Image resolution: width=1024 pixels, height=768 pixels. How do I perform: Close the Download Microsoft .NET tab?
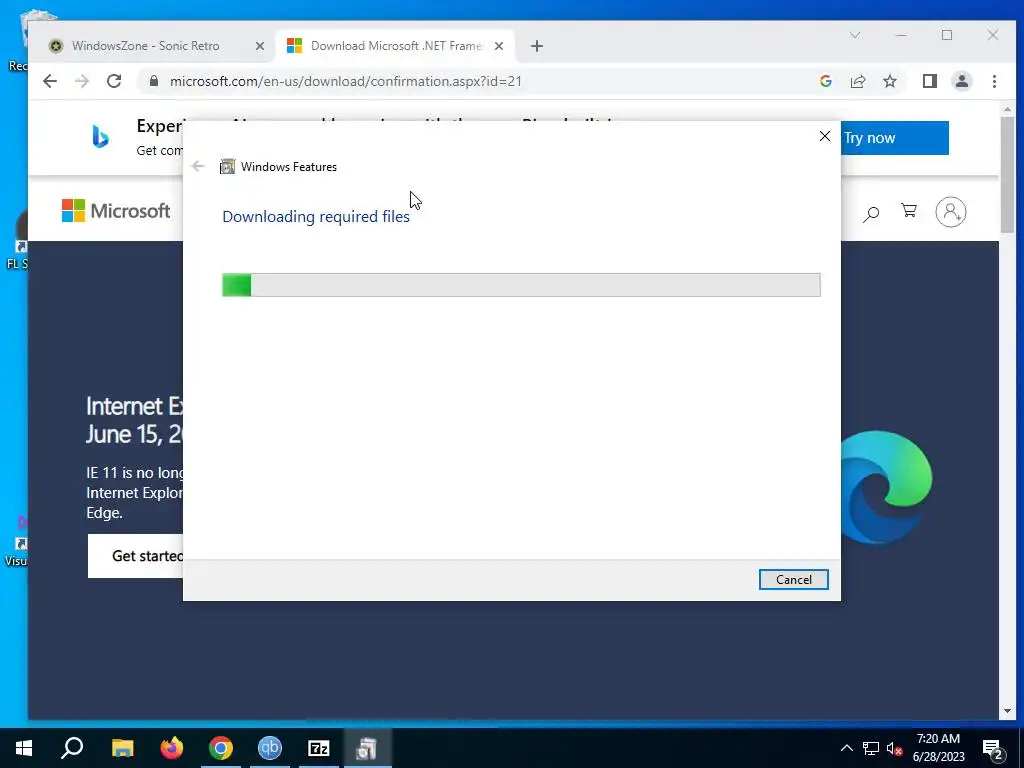point(499,46)
